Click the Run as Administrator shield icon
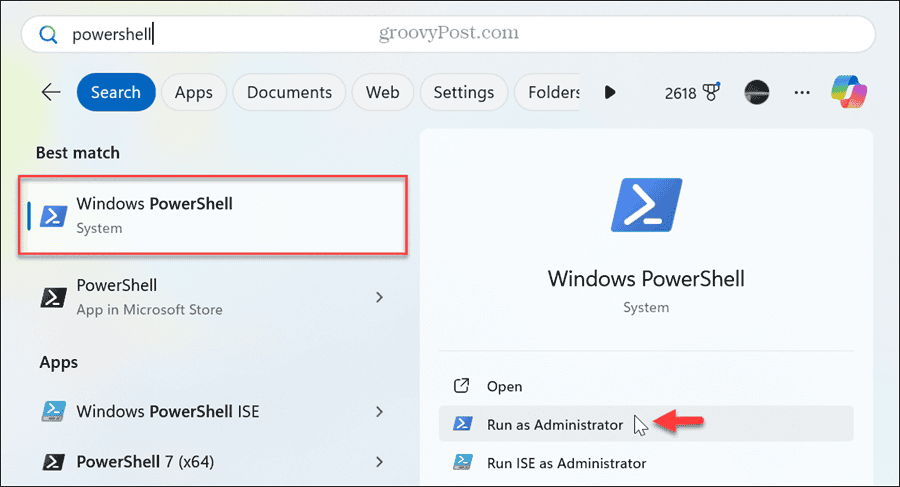The image size is (900, 487). point(463,424)
